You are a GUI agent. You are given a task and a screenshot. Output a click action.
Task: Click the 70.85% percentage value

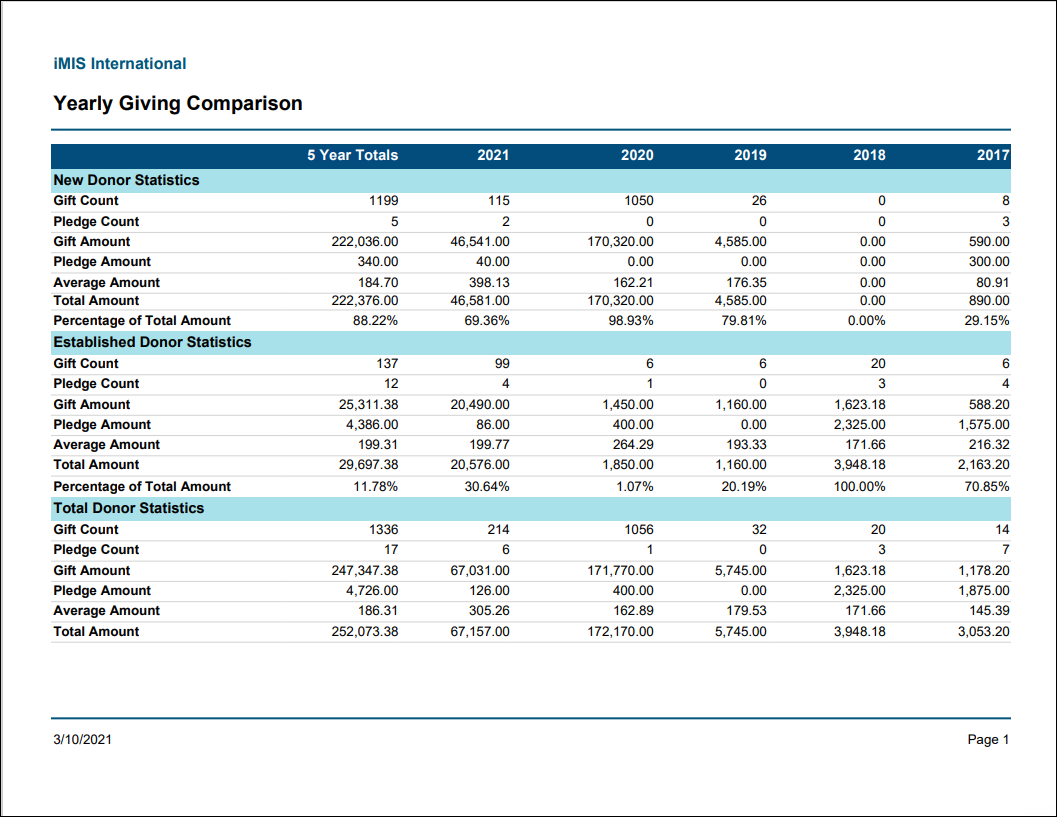click(987, 486)
